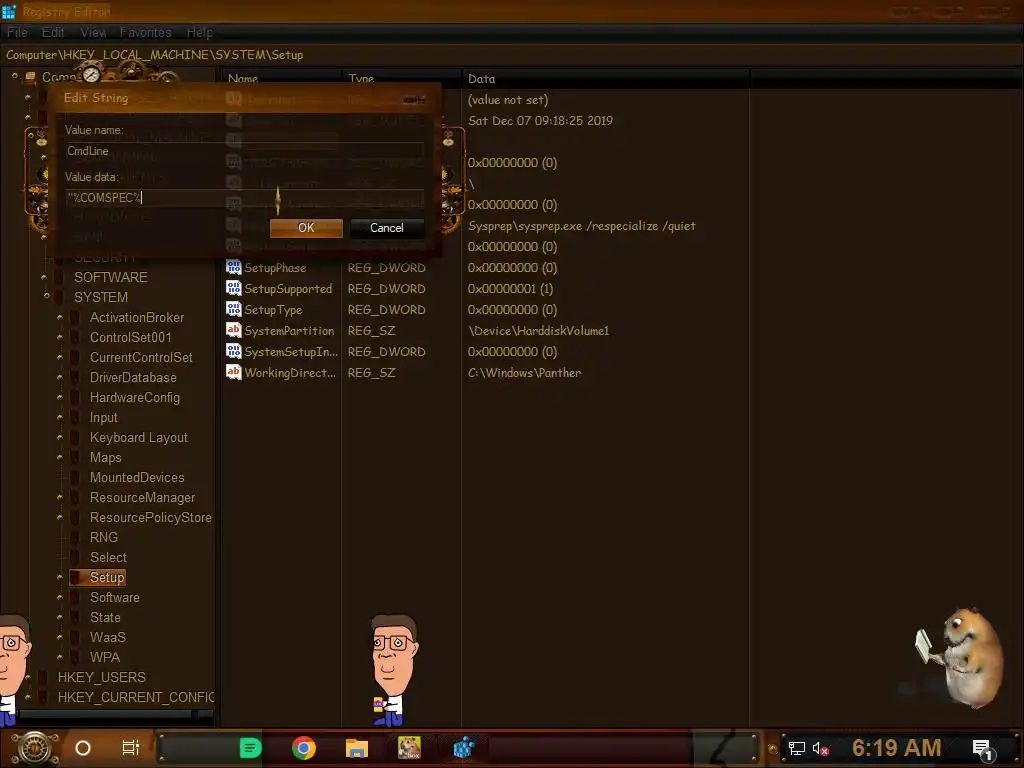1024x768 pixels.
Task: Switch to Registry Editor taskbar icon
Action: (x=463, y=748)
